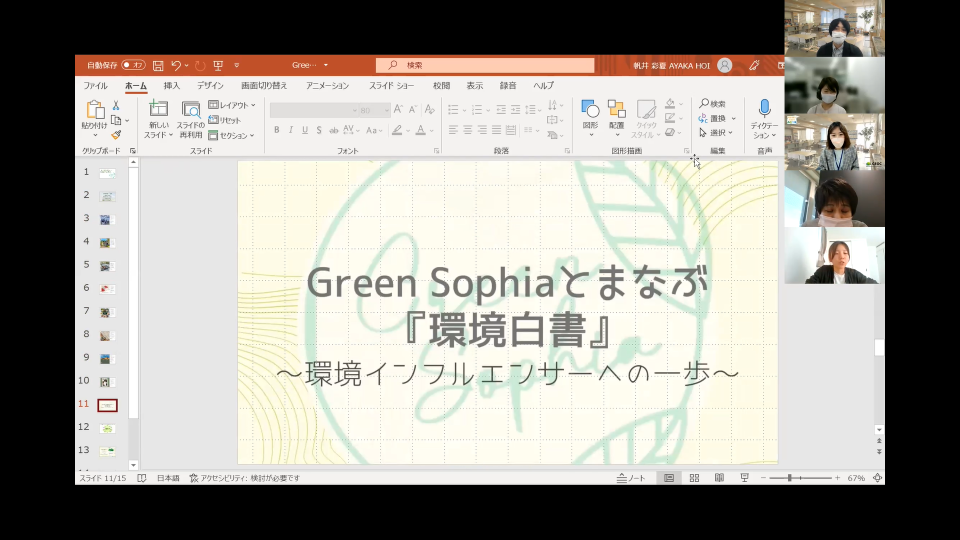
Task: Open the セクション dropdown
Action: pos(231,135)
